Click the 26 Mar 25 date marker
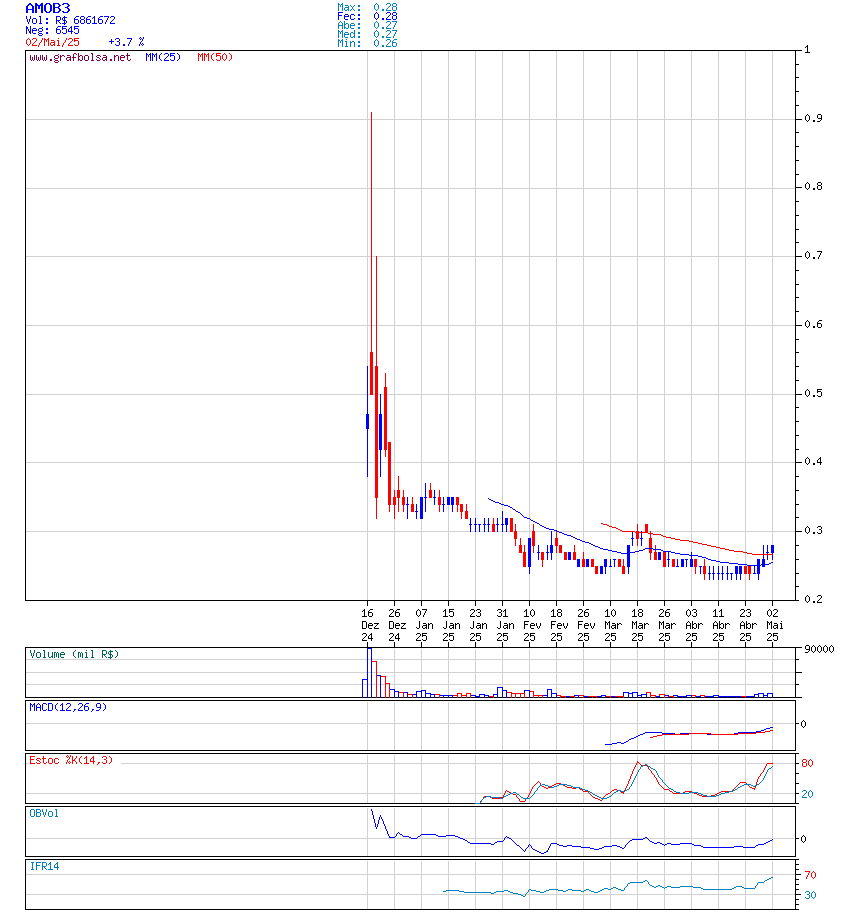This screenshot has height=920, width=850. [x=666, y=625]
